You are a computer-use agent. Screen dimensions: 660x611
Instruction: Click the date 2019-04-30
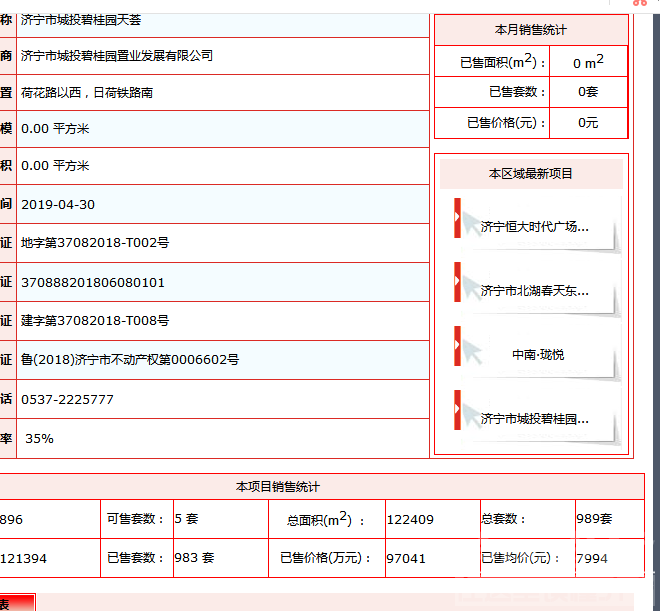tap(58, 205)
